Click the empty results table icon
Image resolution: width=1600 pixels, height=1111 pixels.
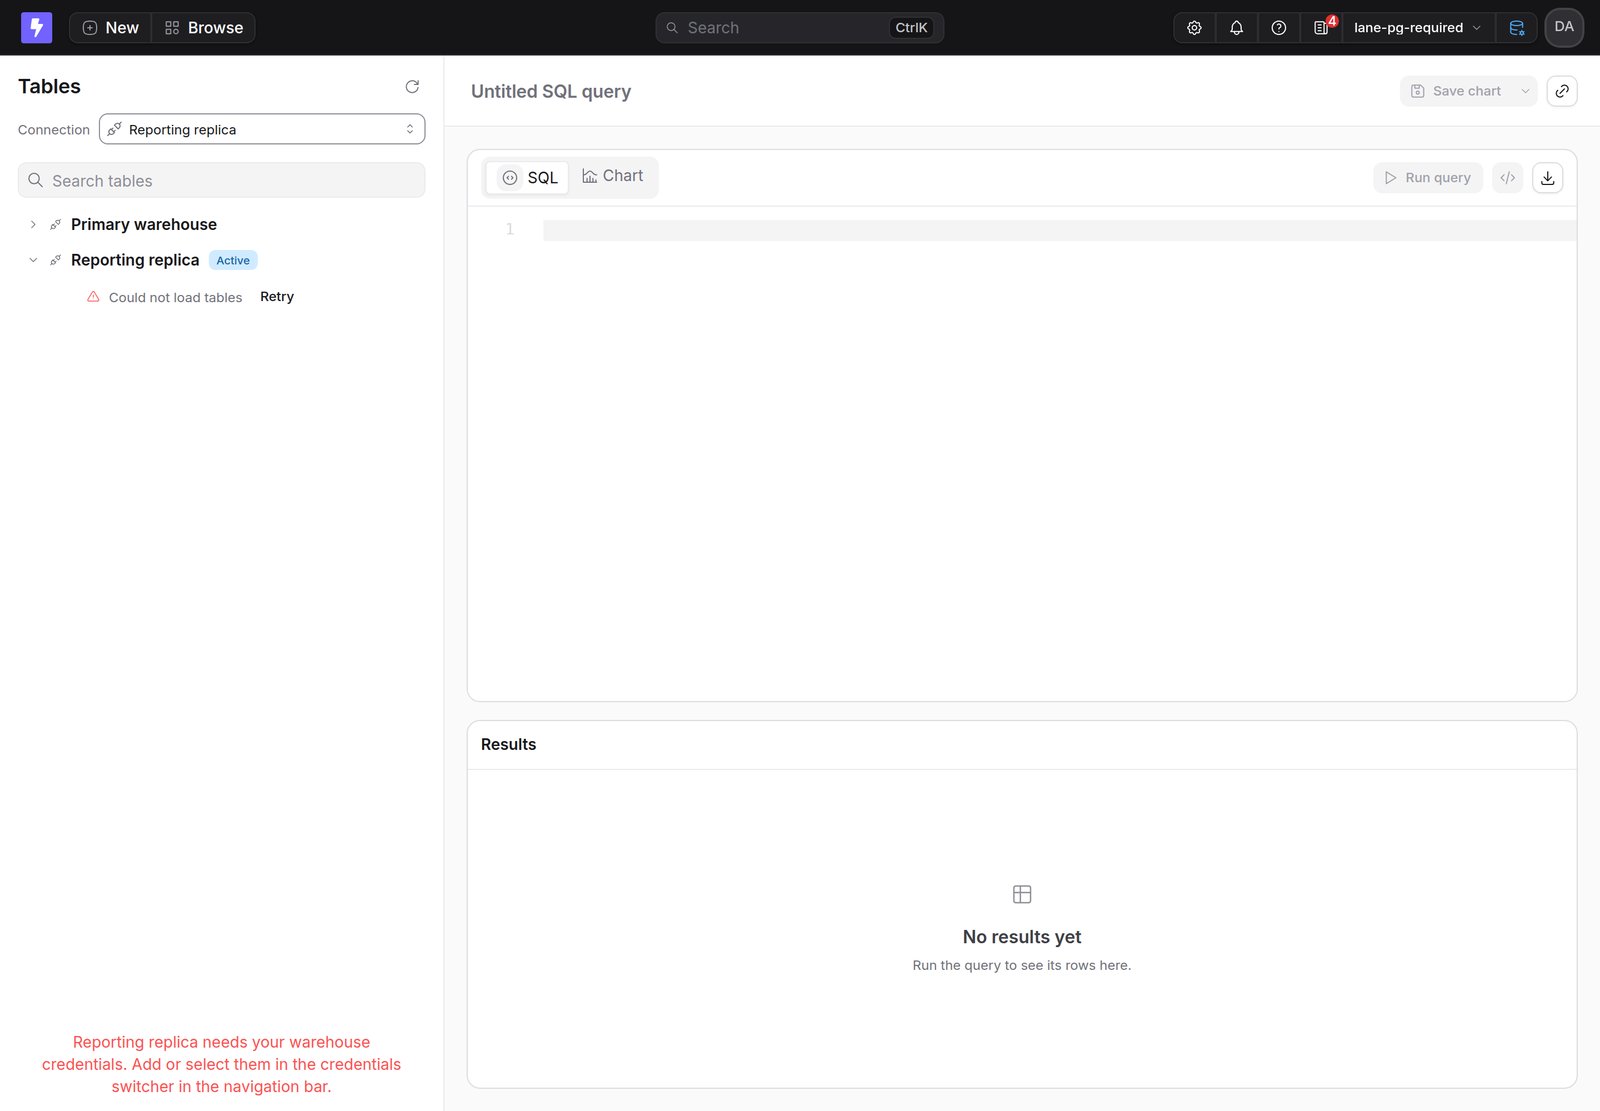1022,894
